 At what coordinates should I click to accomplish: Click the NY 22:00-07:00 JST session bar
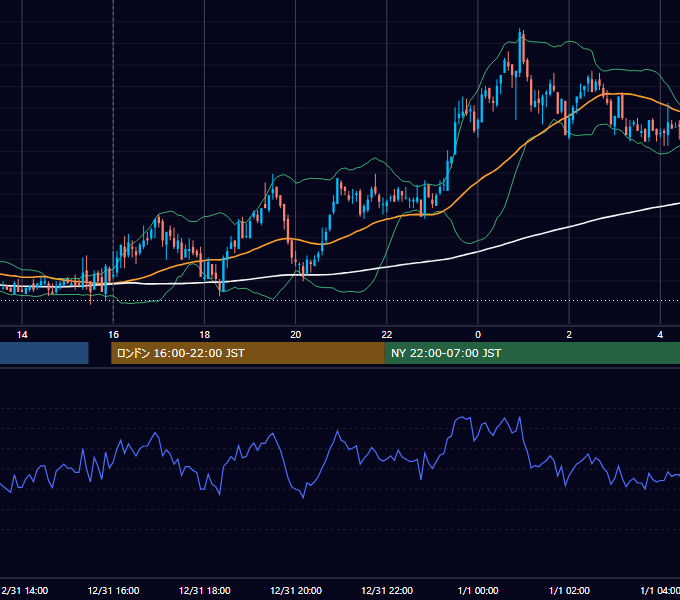click(532, 353)
